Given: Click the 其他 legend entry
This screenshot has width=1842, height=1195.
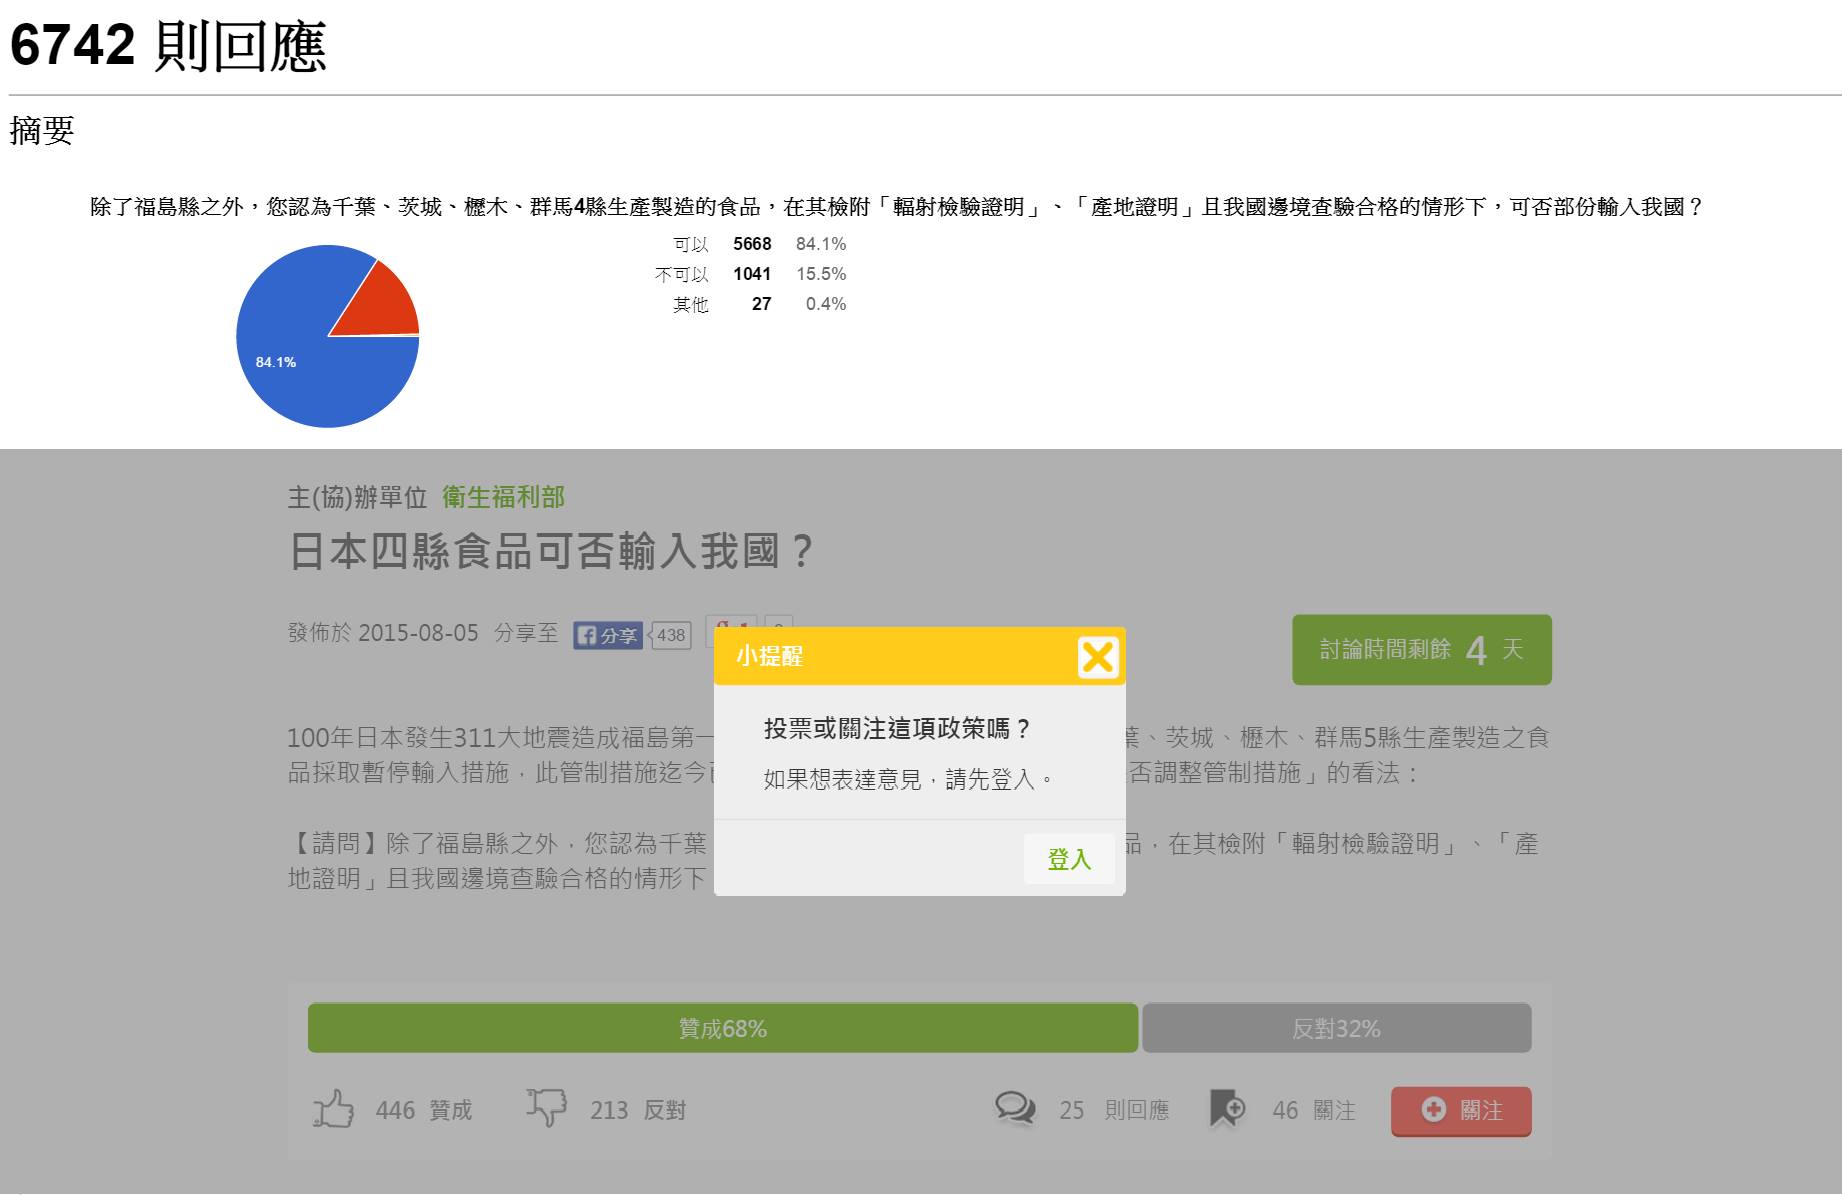Looking at the screenshot, I should [x=690, y=304].
